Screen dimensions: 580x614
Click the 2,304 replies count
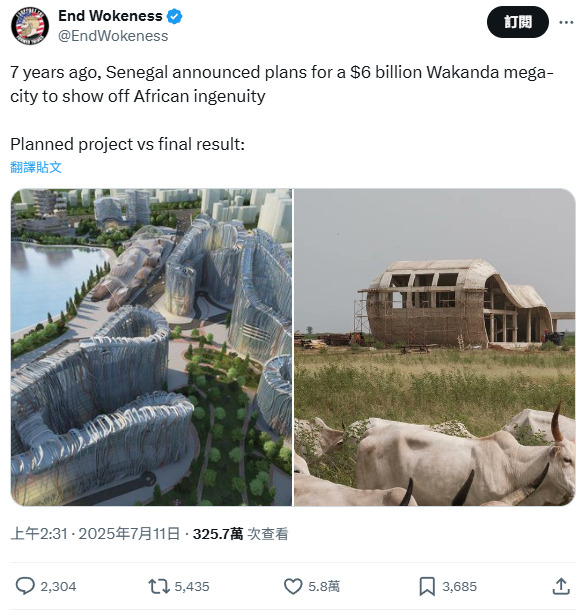coord(58,587)
